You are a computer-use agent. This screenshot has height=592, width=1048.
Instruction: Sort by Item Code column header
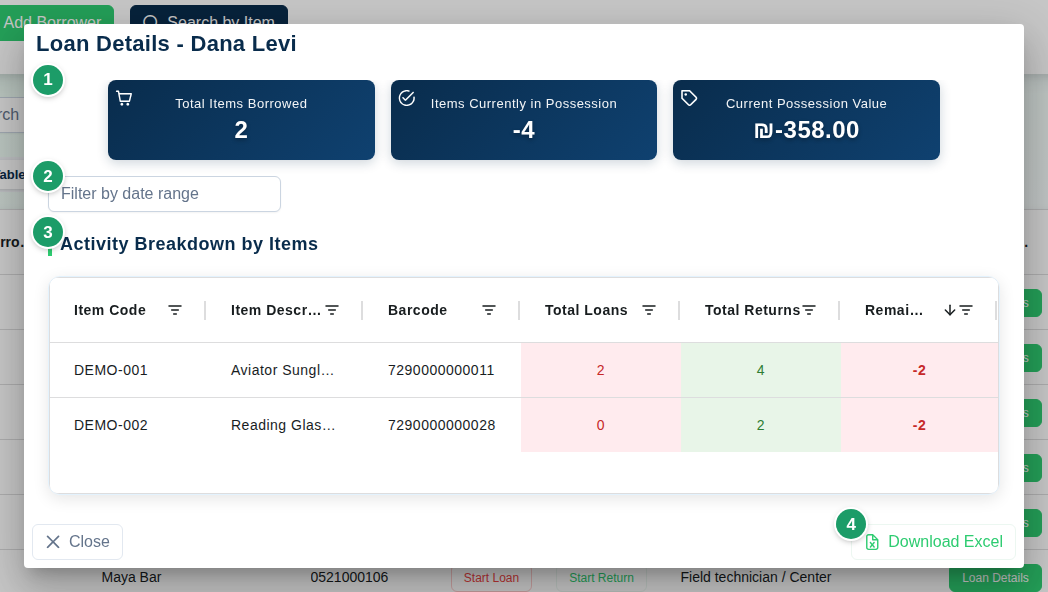point(110,310)
